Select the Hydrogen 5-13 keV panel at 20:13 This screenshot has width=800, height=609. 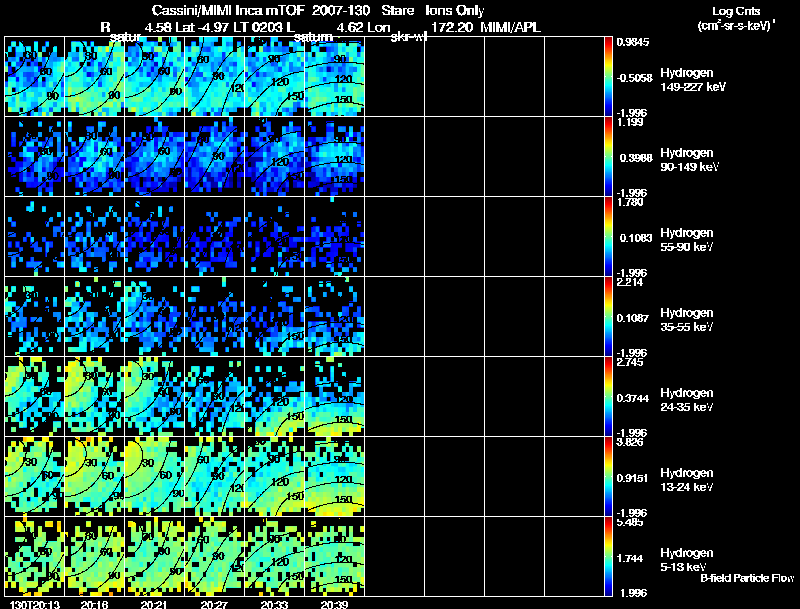[34, 556]
